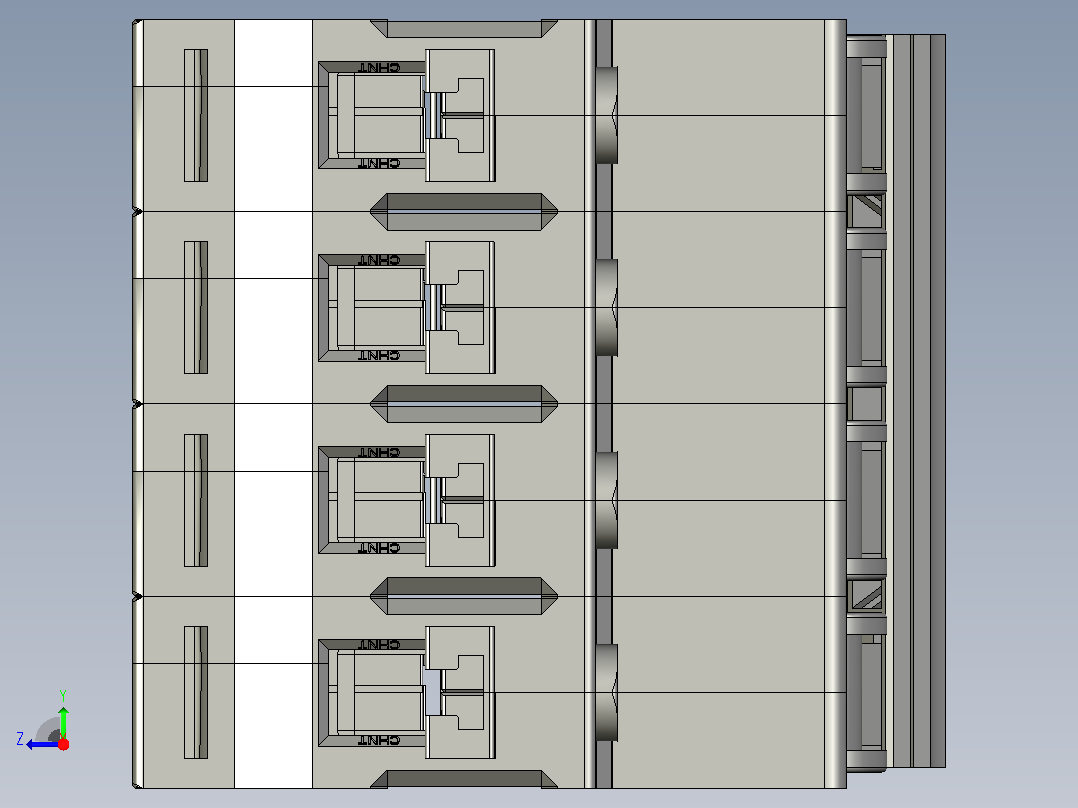Click the green Y axis arrow
This screenshot has width=1078, height=808.
coord(63,721)
